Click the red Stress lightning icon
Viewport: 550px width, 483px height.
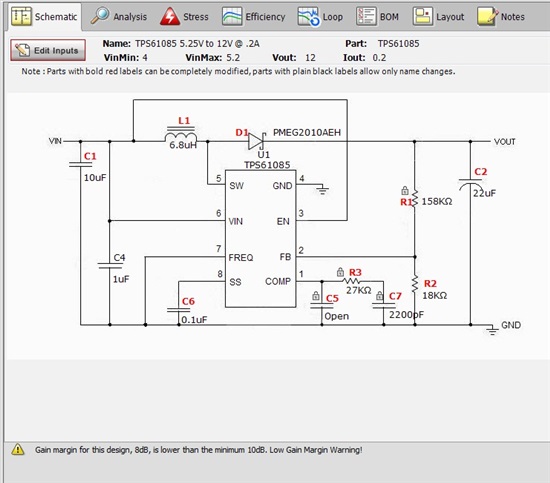pyautogui.click(x=170, y=16)
